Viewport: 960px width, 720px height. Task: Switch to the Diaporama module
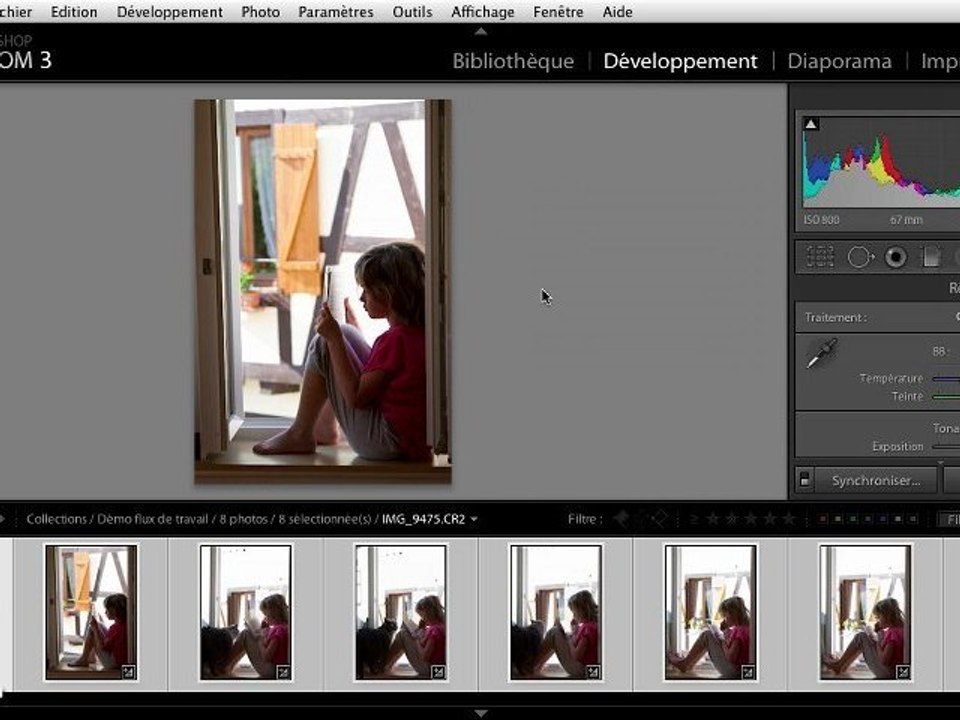[839, 61]
